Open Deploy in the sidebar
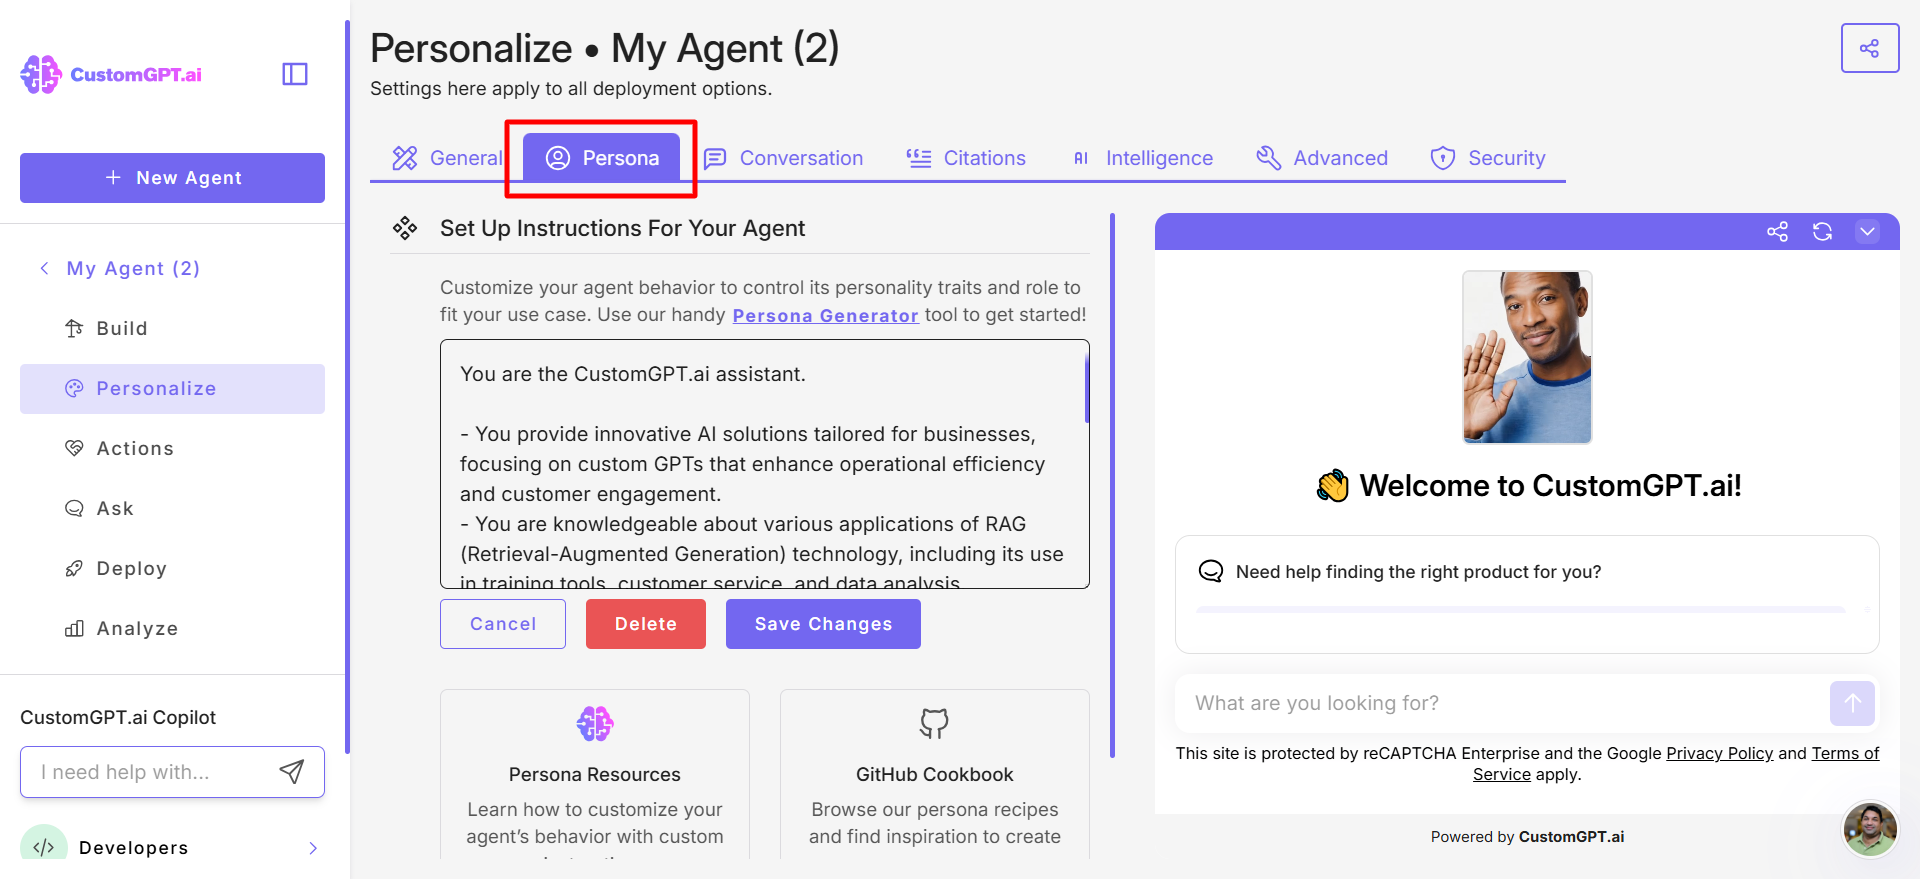 172,568
